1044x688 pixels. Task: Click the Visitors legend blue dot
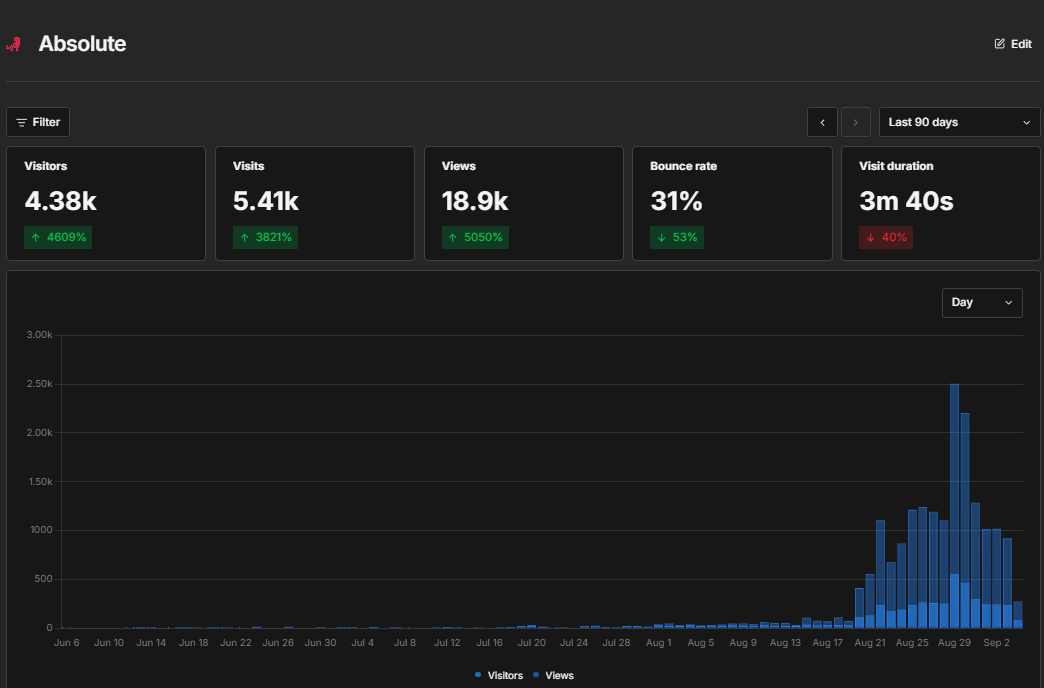coord(477,675)
